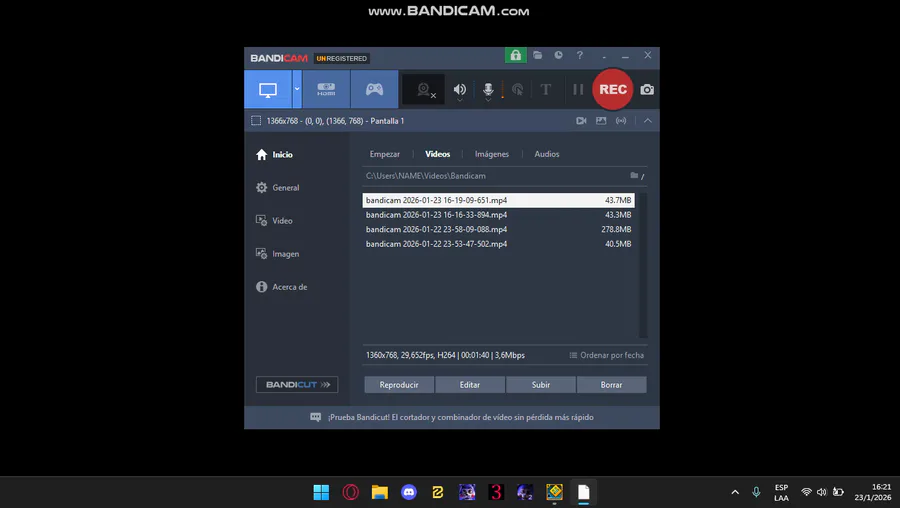Click output path C:\Users\NAME\Videos\Bandicam
Screen dimensions: 900x508
point(426,176)
